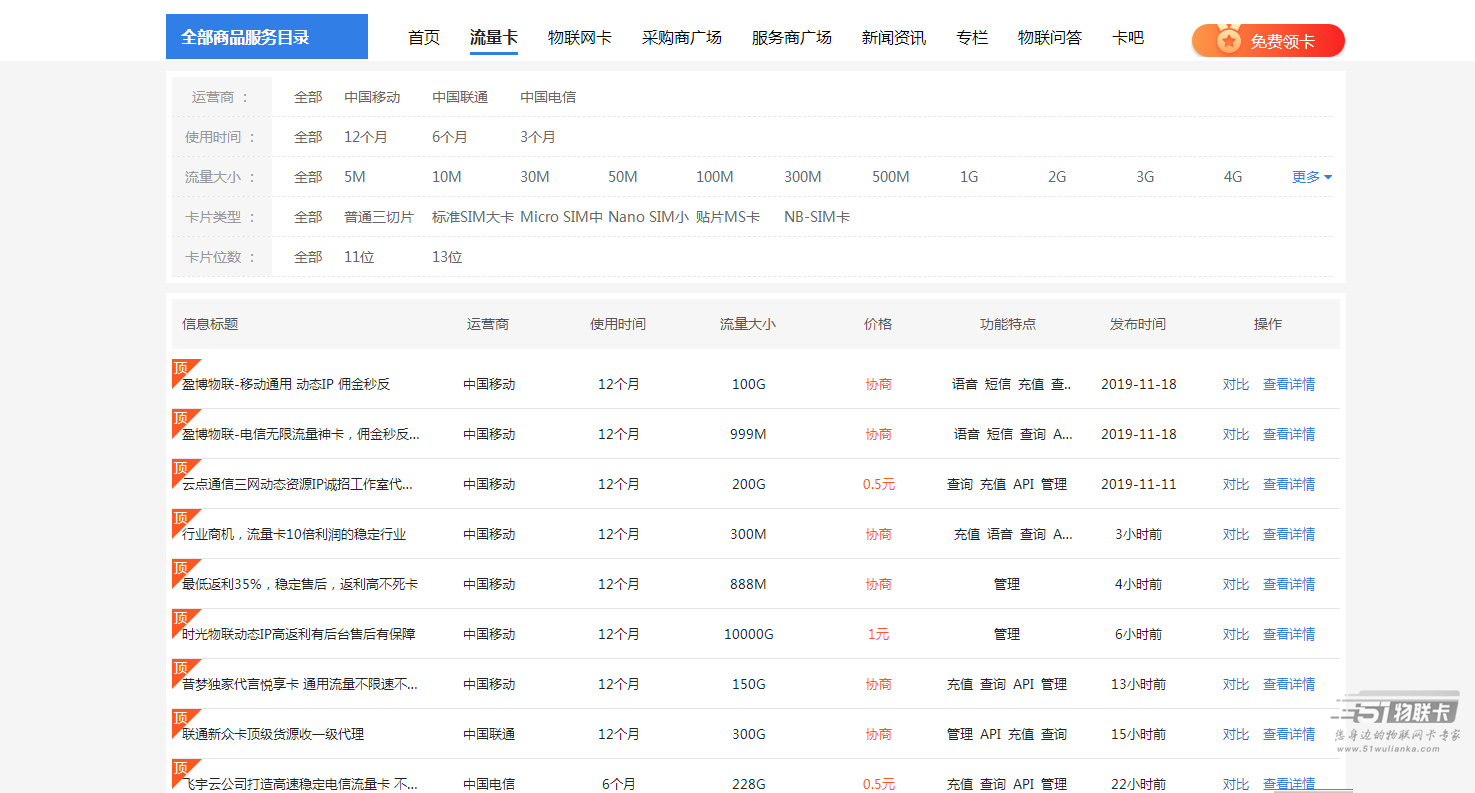Viewport: 1475px width, 793px height.
Task: Open 采购商广场 navigation tab
Action: tap(682, 38)
